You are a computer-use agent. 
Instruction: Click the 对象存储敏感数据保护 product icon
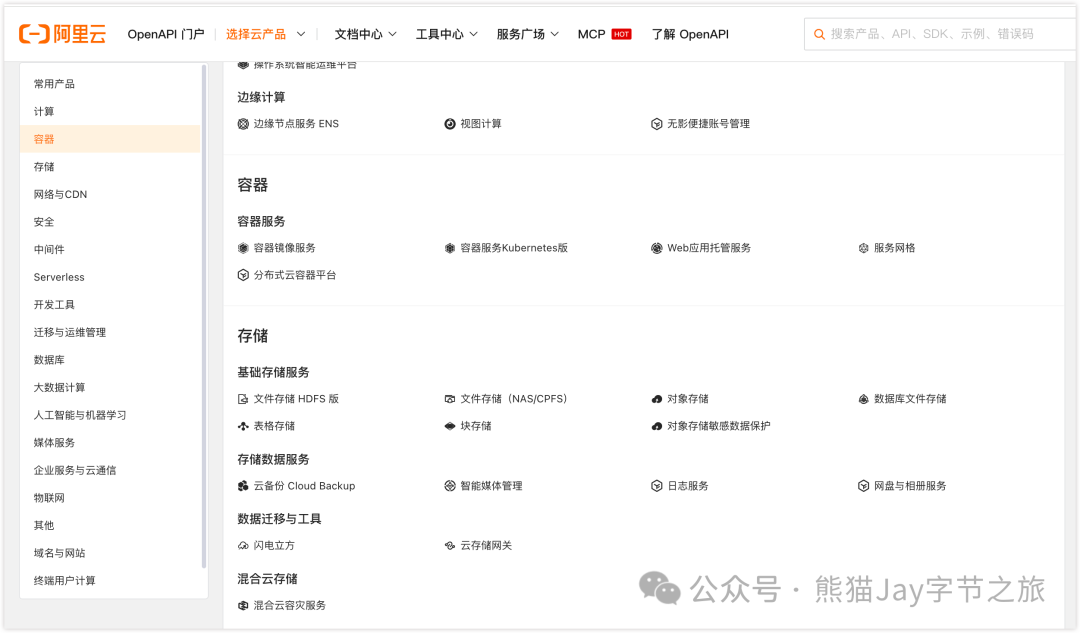point(656,426)
